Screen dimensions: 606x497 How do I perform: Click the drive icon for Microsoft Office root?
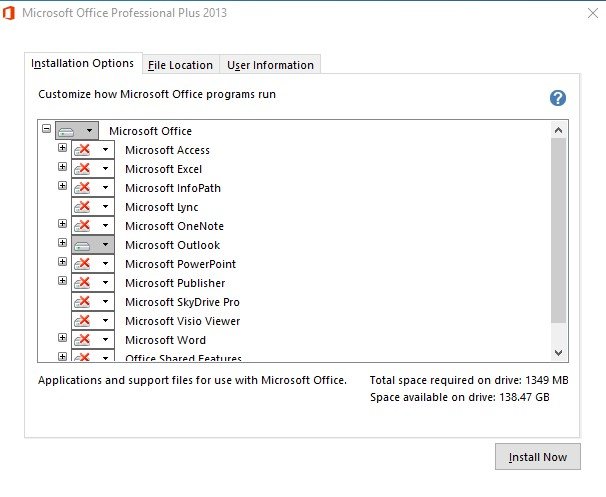pyautogui.click(x=66, y=131)
